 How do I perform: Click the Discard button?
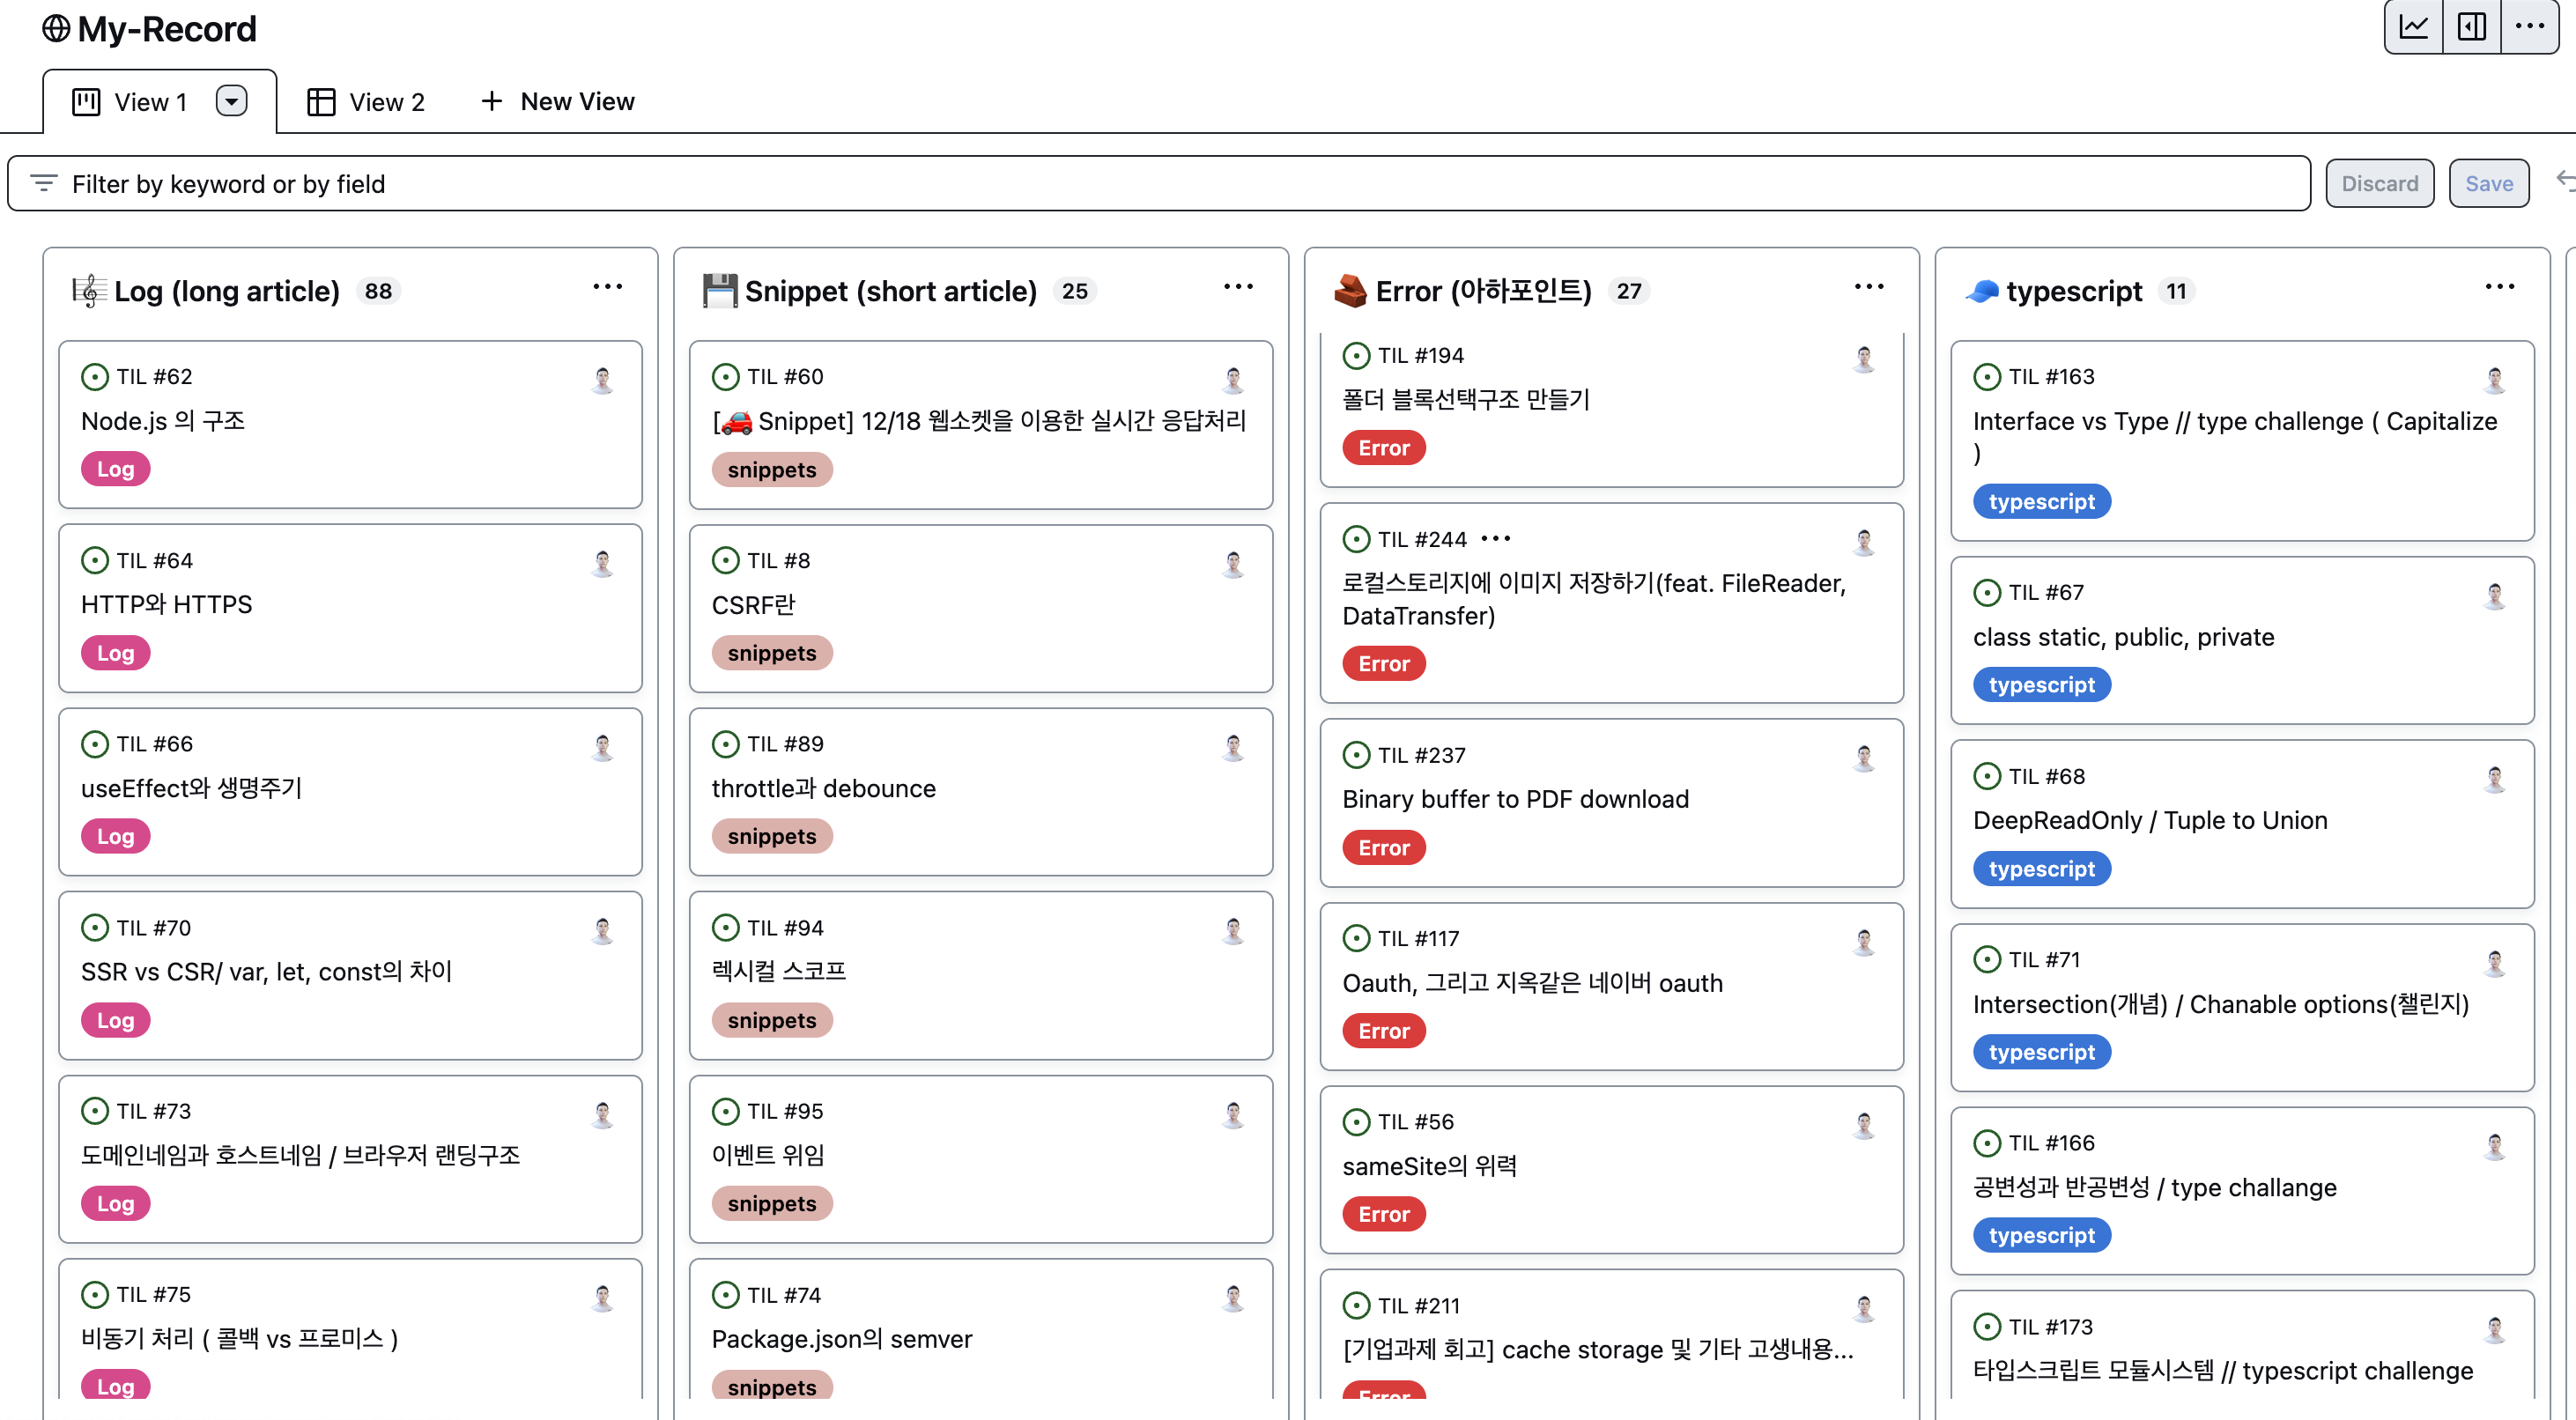(x=2379, y=184)
